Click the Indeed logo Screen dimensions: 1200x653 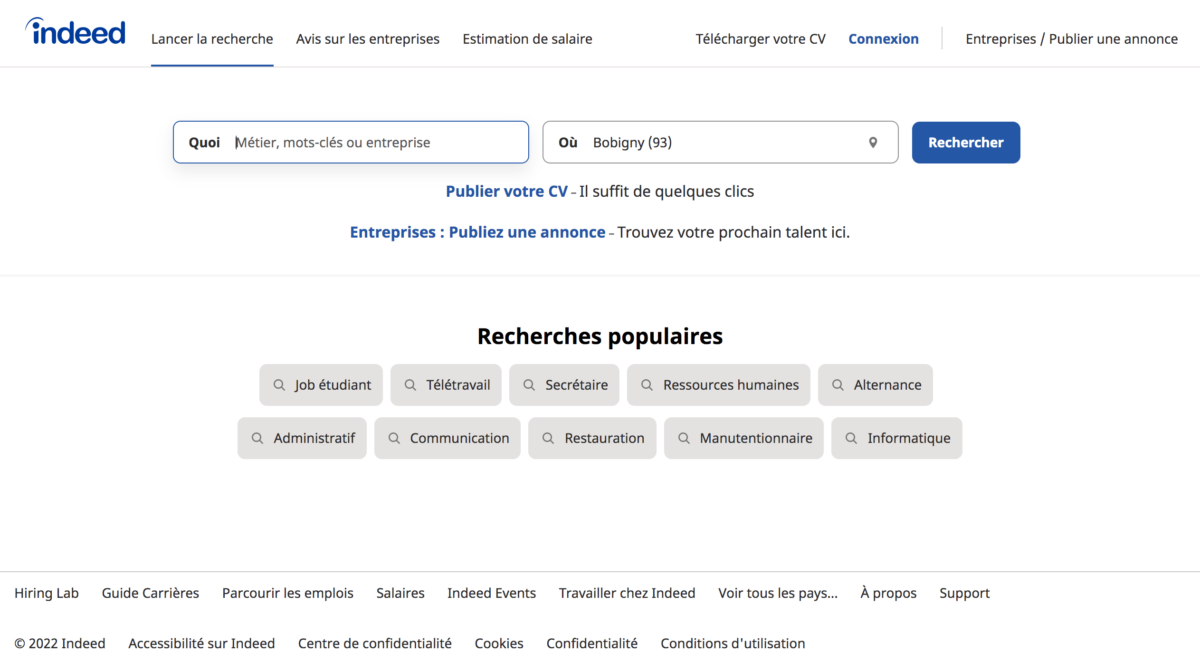[x=75, y=31]
